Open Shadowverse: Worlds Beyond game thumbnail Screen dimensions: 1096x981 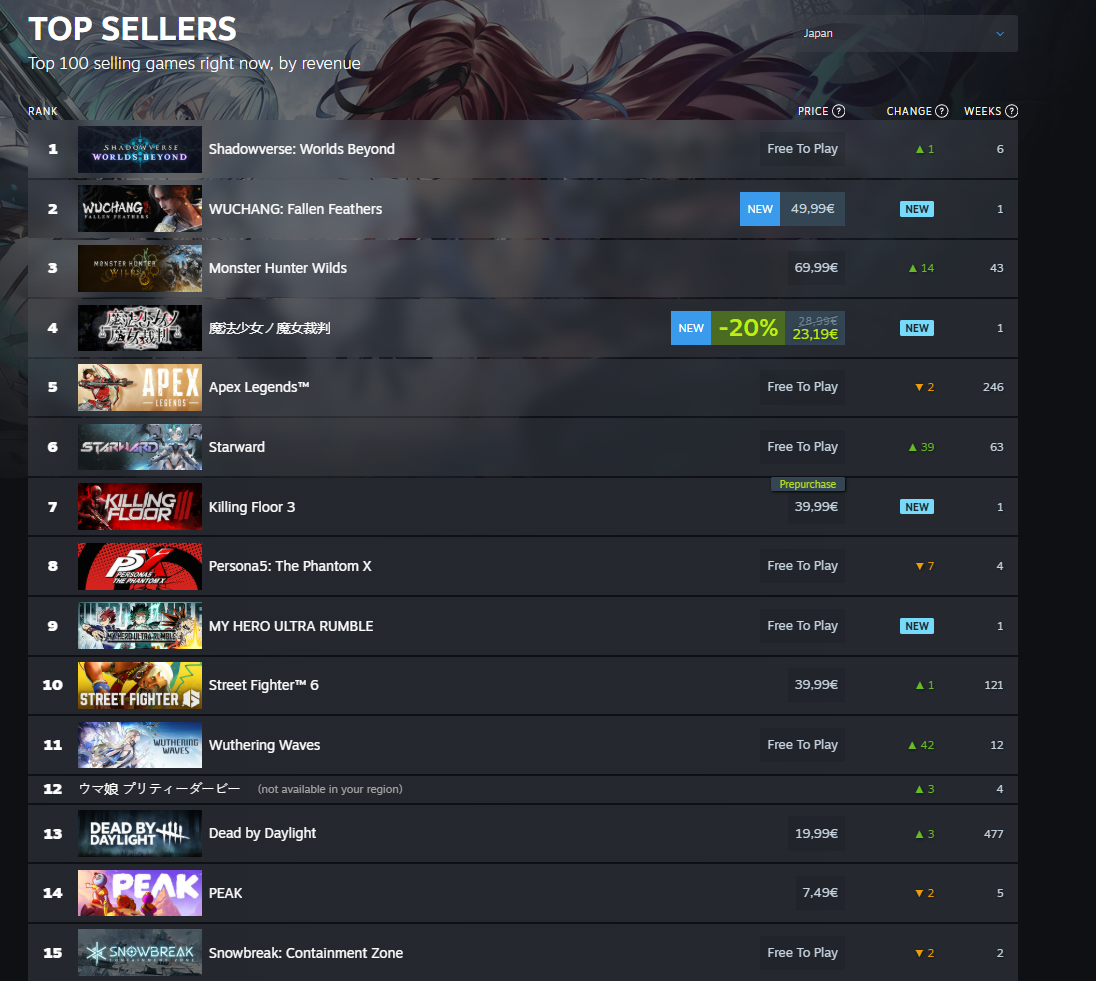click(140, 149)
